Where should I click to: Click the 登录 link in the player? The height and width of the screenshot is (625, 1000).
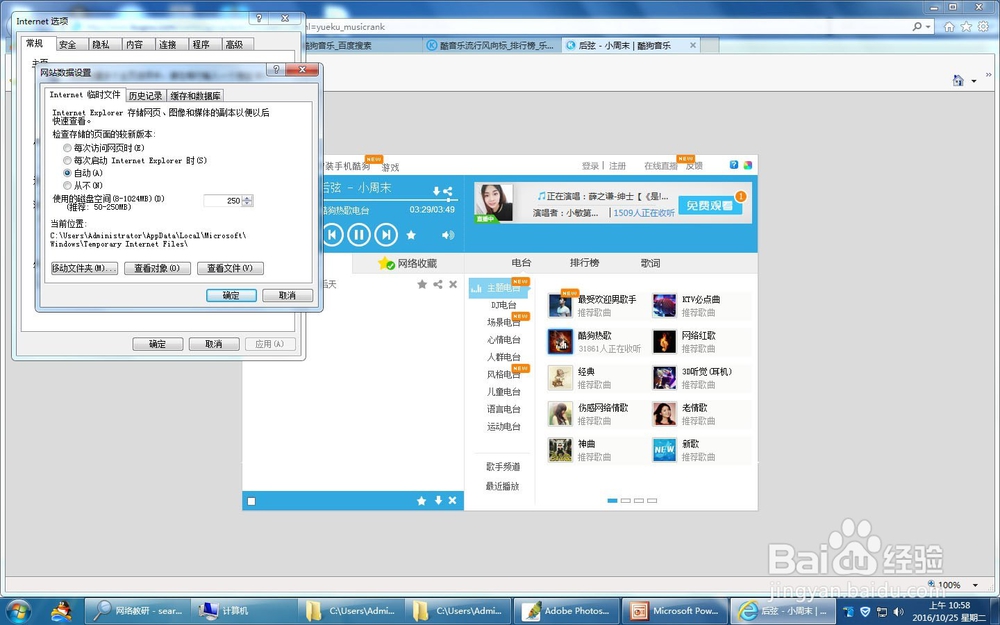[590, 166]
